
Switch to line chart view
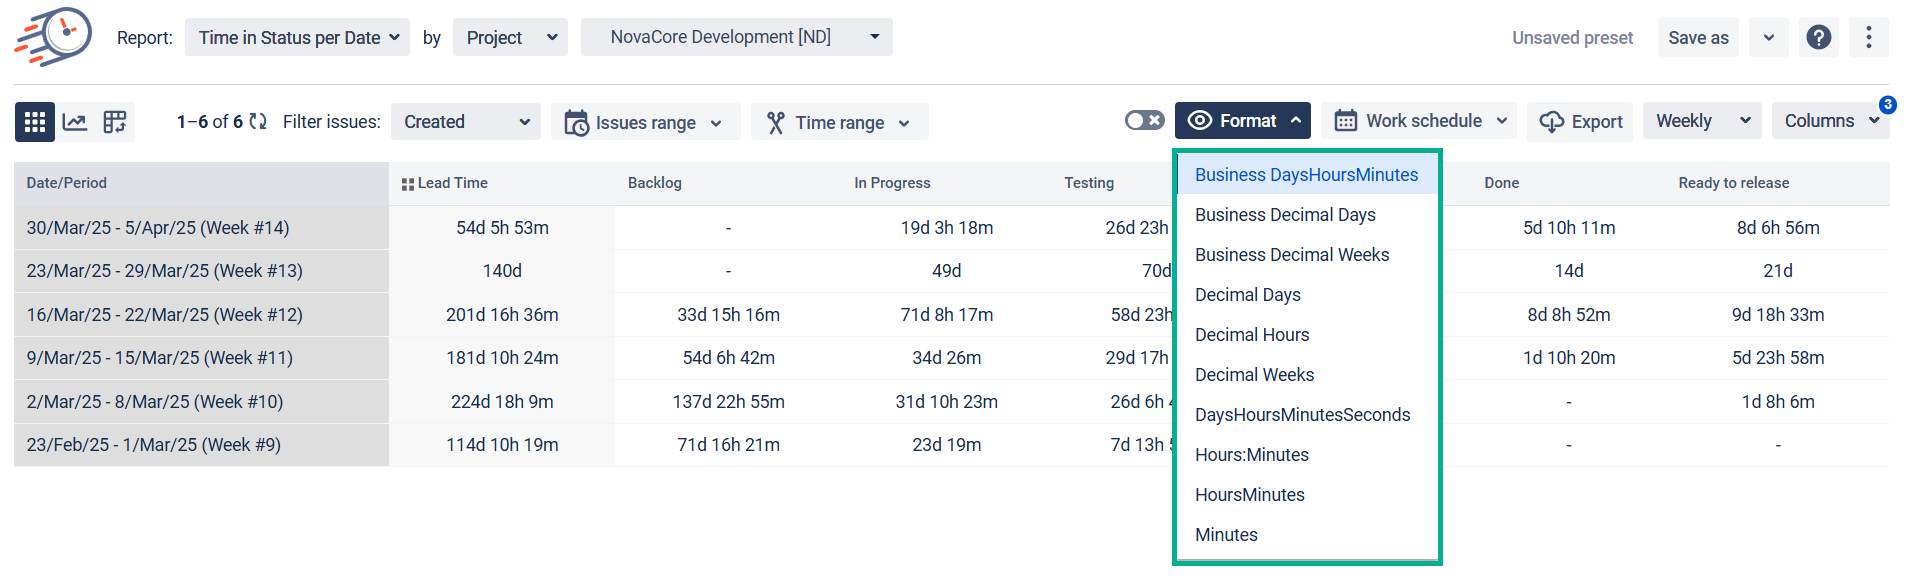point(75,122)
